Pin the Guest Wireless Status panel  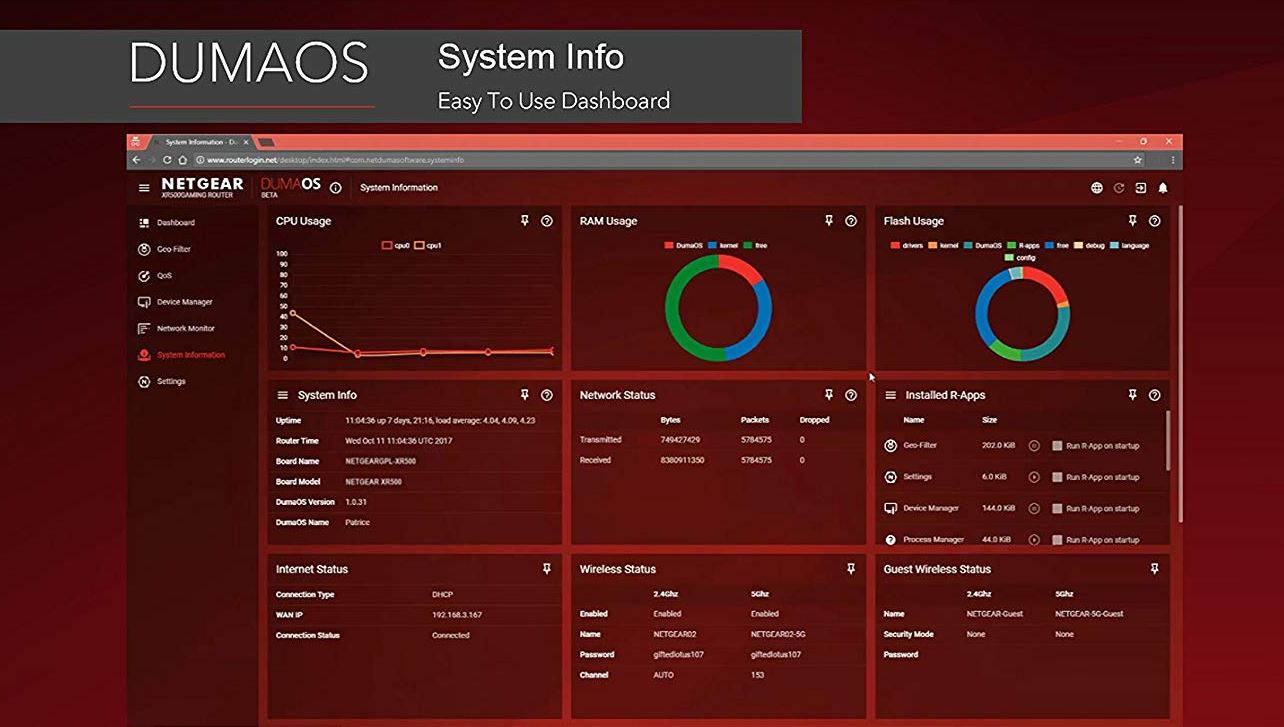click(1155, 569)
